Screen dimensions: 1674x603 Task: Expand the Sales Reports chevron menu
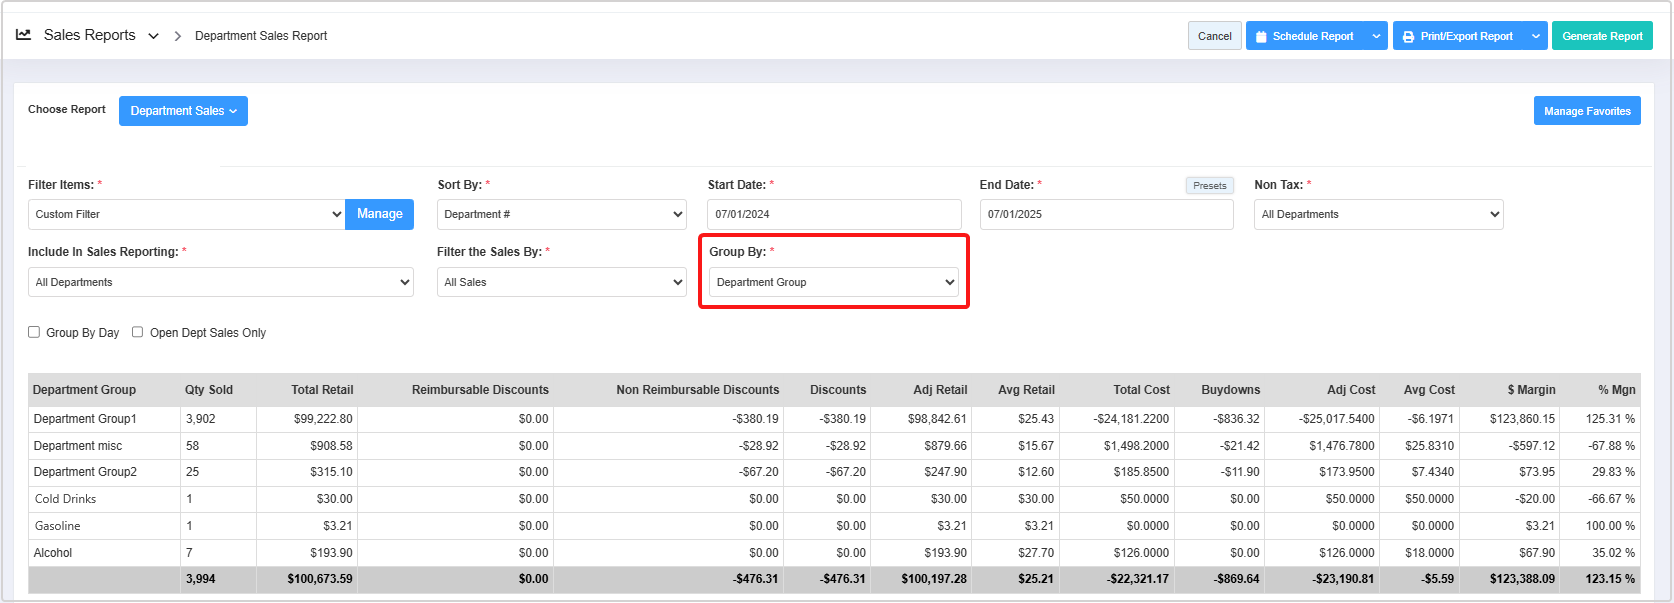tap(153, 36)
